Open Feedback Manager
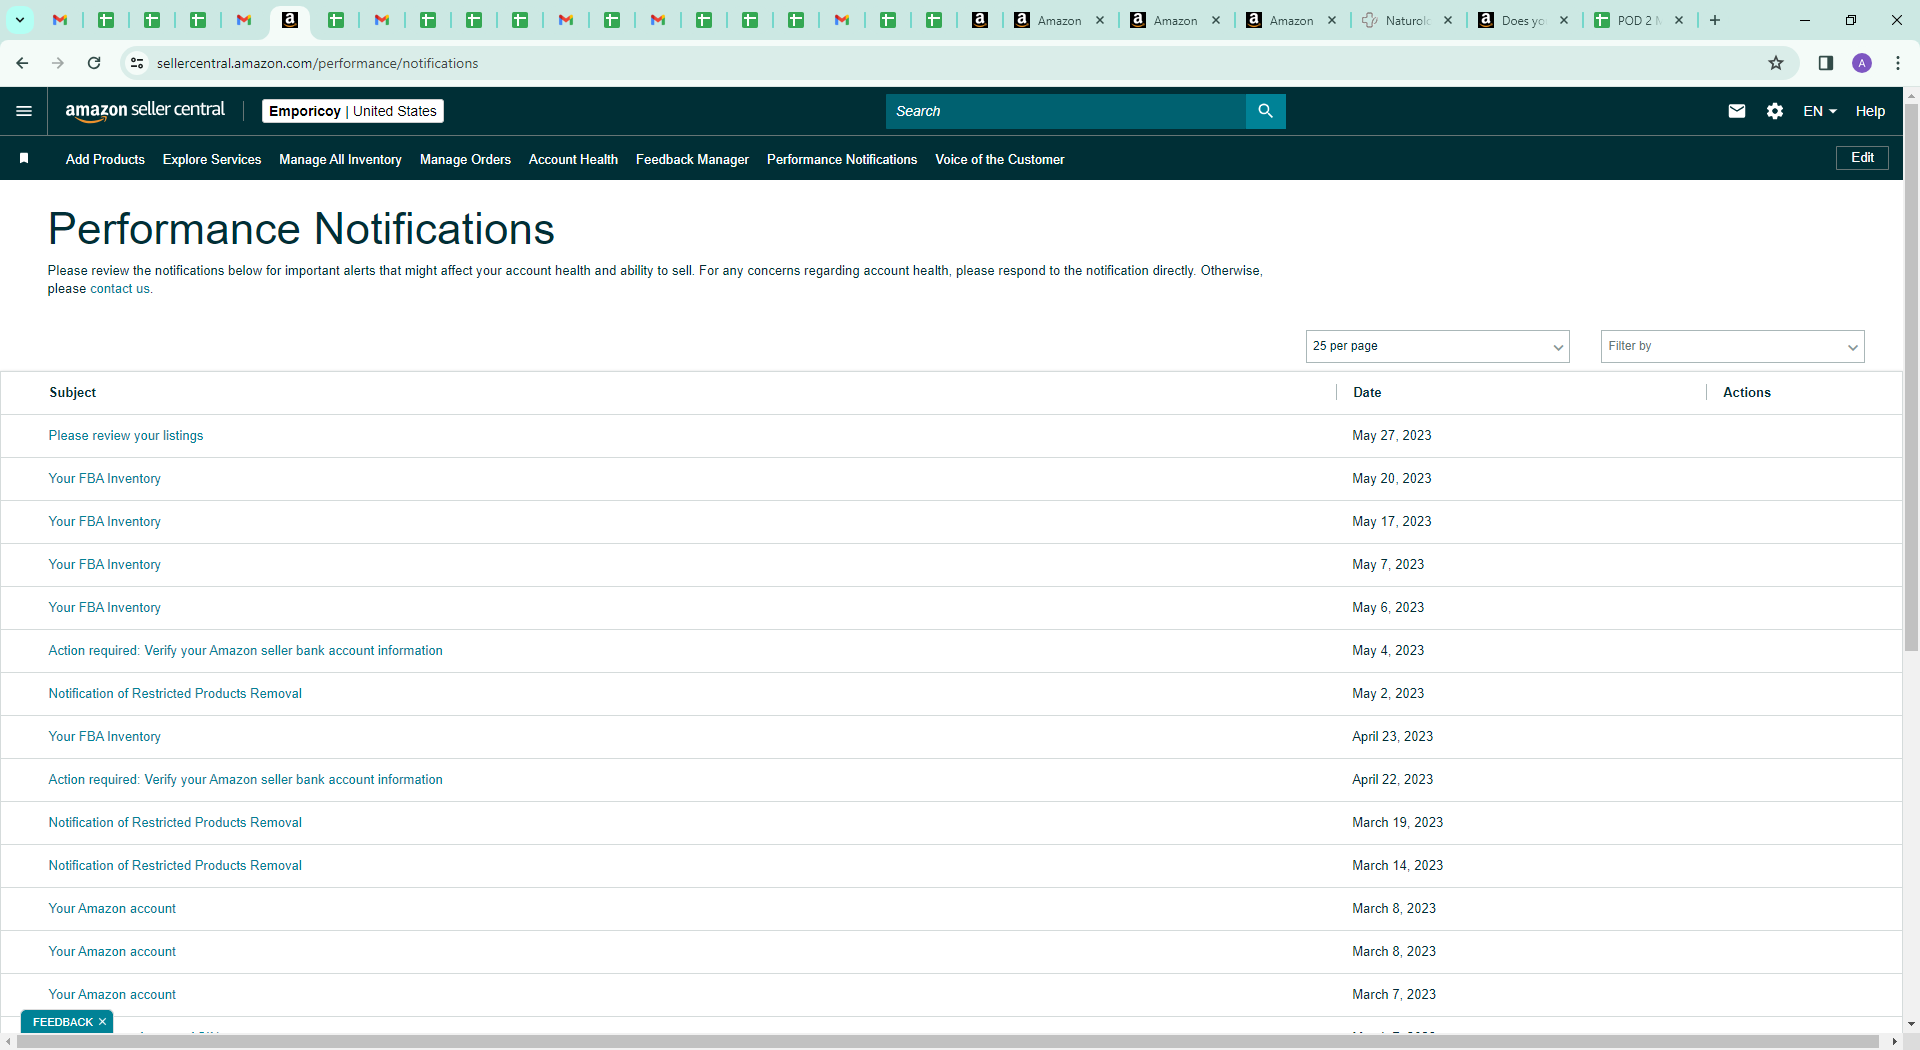Viewport: 1920px width, 1050px height. (692, 159)
